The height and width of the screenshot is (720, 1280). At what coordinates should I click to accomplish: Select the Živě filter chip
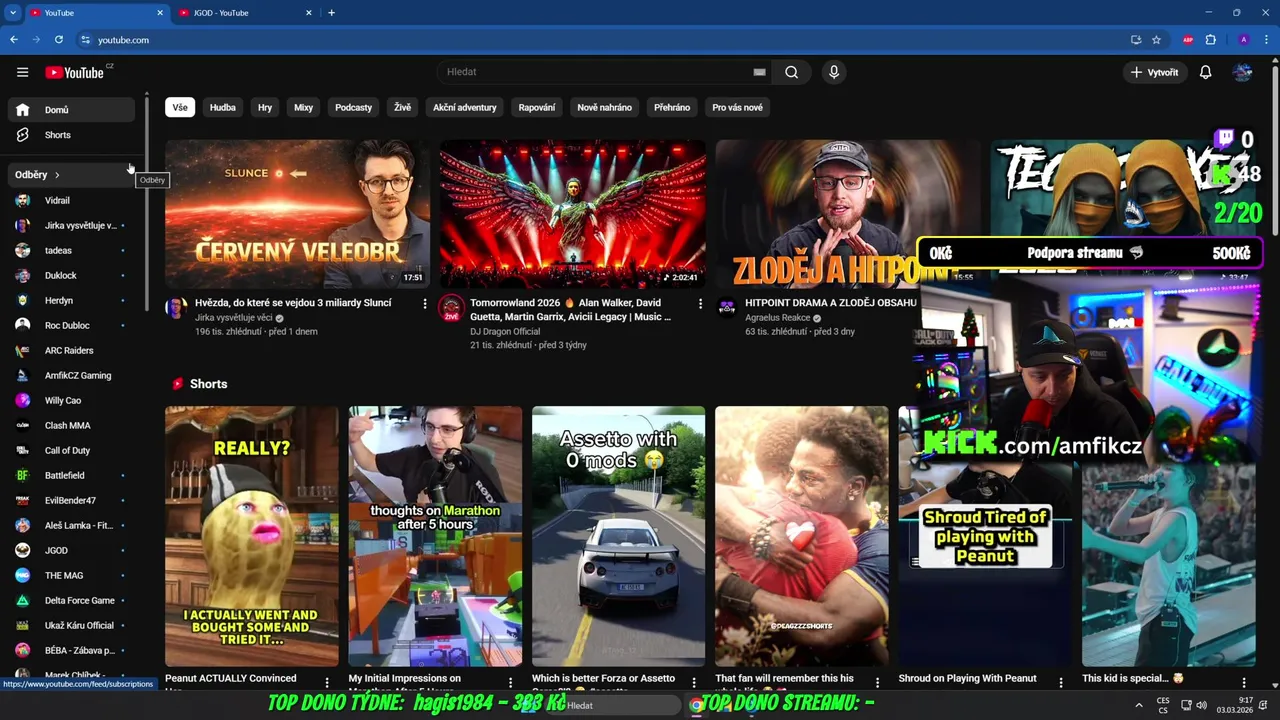(402, 107)
